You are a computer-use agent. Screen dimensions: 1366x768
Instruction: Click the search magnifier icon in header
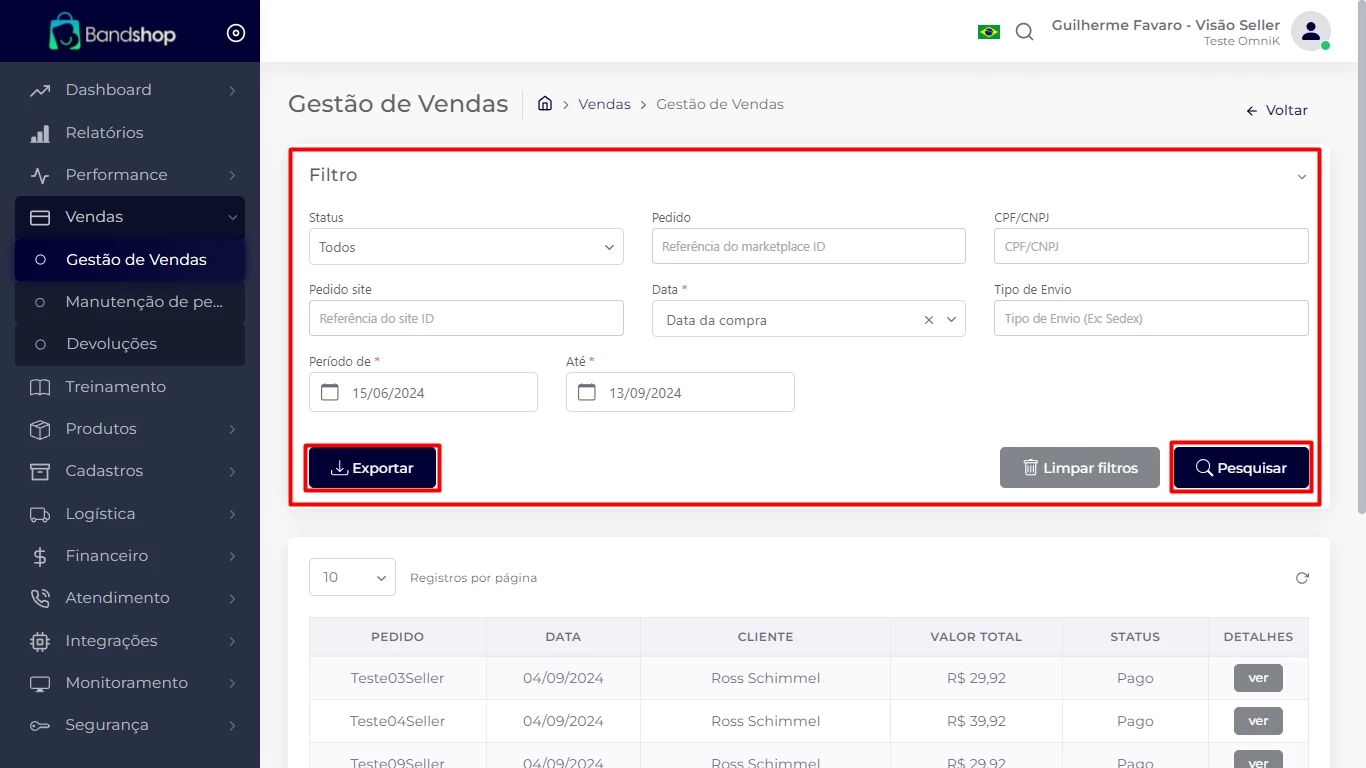[x=1024, y=32]
